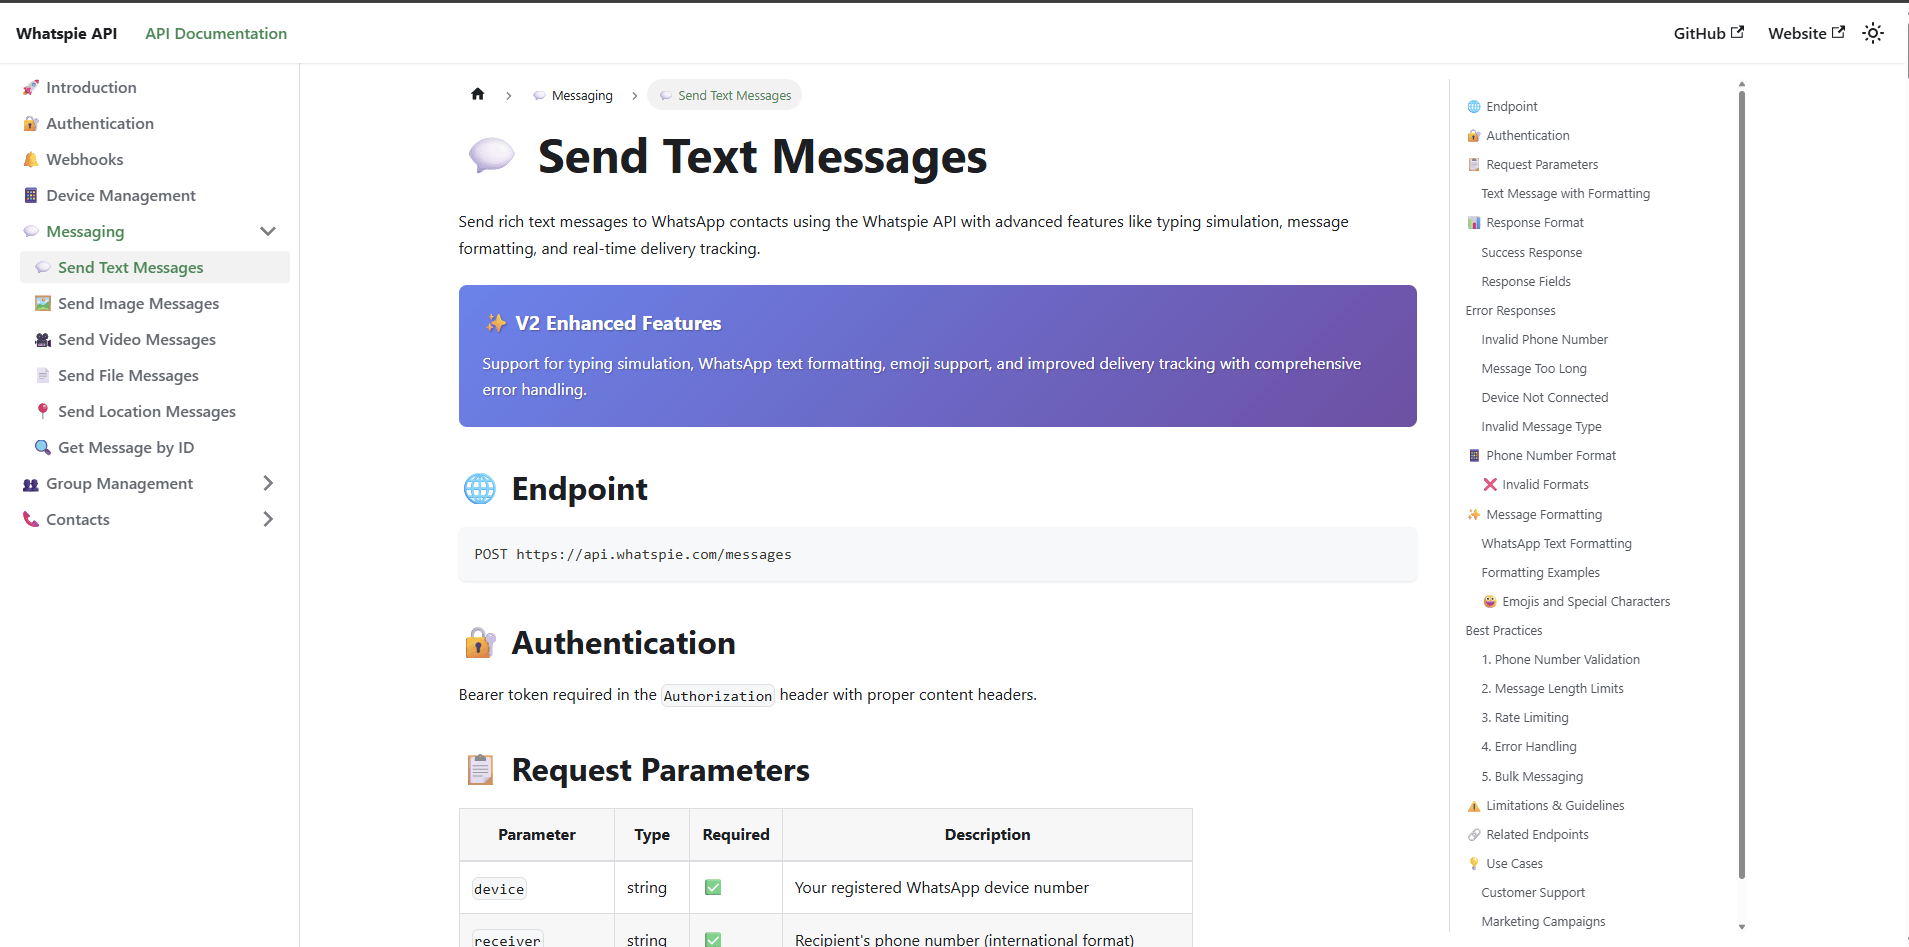Open the Website link
The height and width of the screenshot is (947, 1909).
[x=1806, y=33]
